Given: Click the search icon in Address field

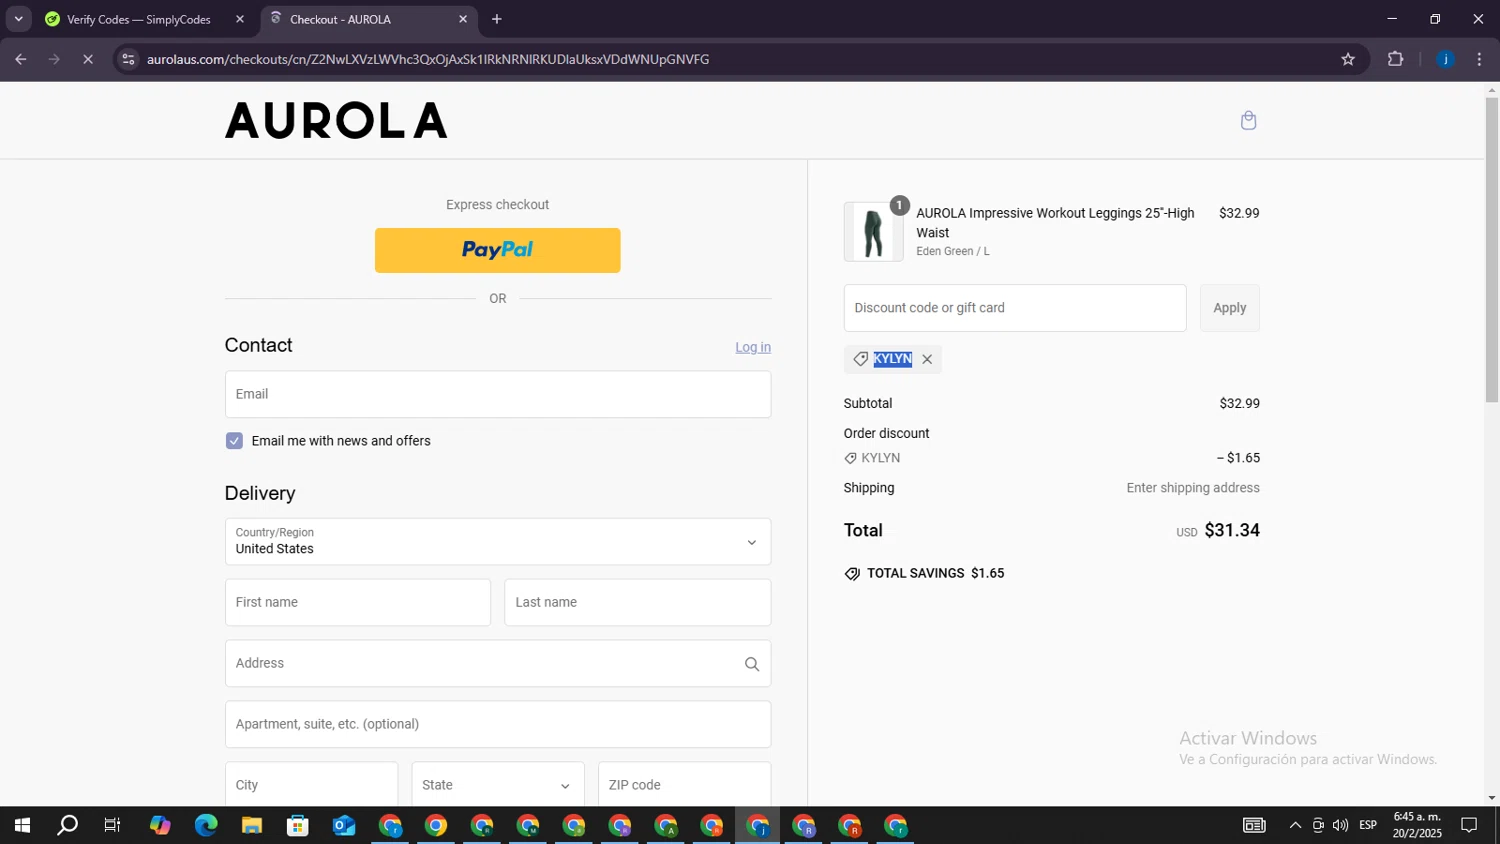Looking at the screenshot, I should click(x=752, y=664).
